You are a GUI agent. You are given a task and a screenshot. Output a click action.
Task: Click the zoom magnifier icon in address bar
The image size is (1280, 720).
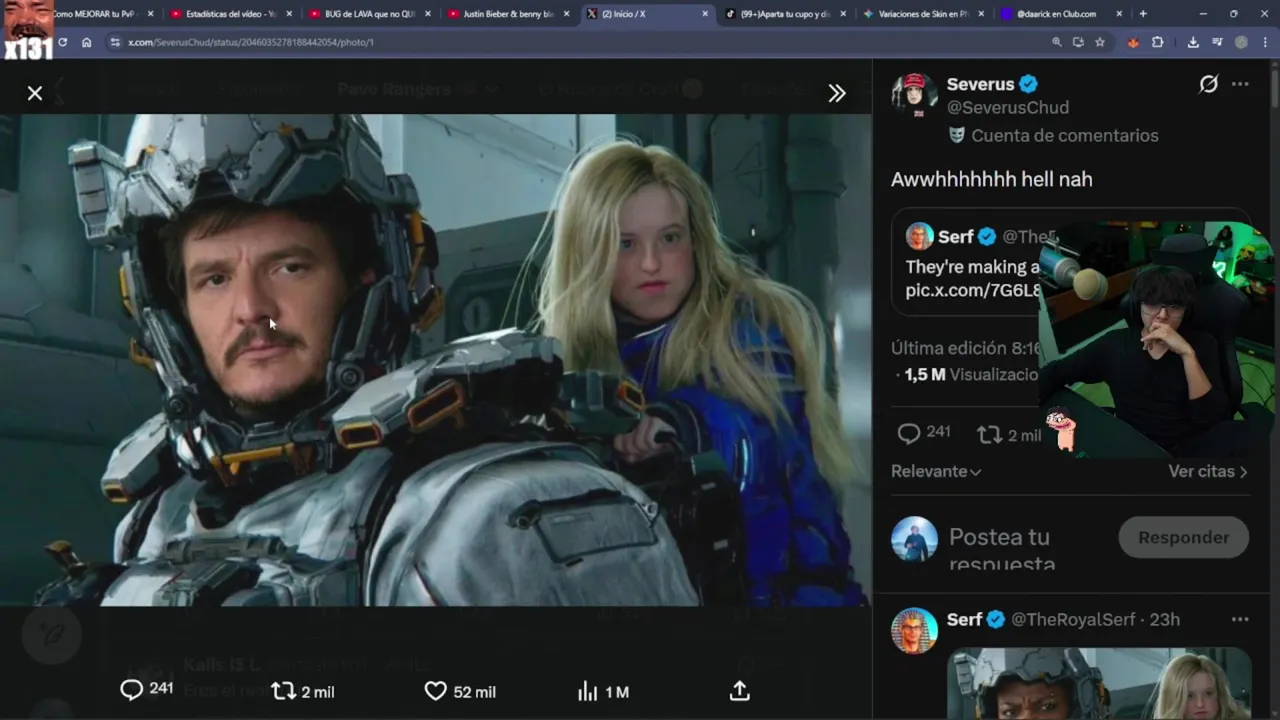click(1057, 42)
